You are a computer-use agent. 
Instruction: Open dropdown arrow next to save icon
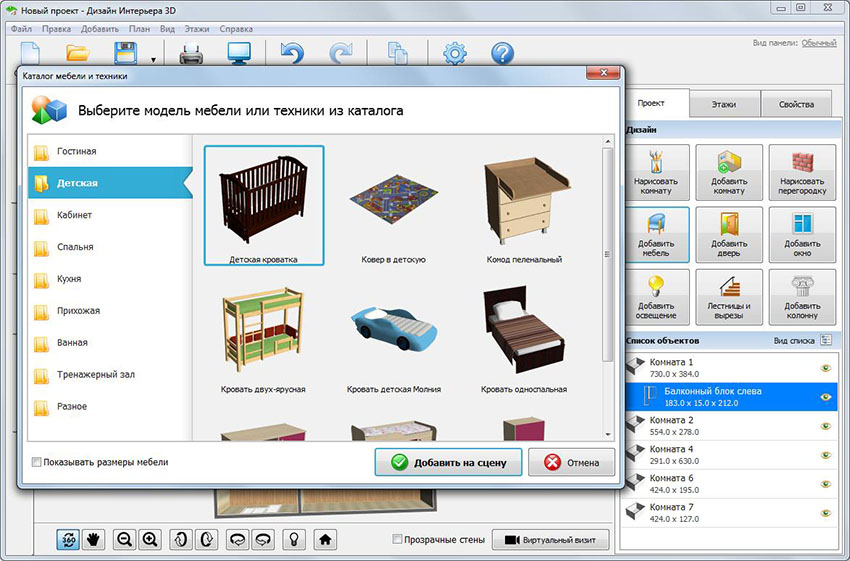[153, 60]
